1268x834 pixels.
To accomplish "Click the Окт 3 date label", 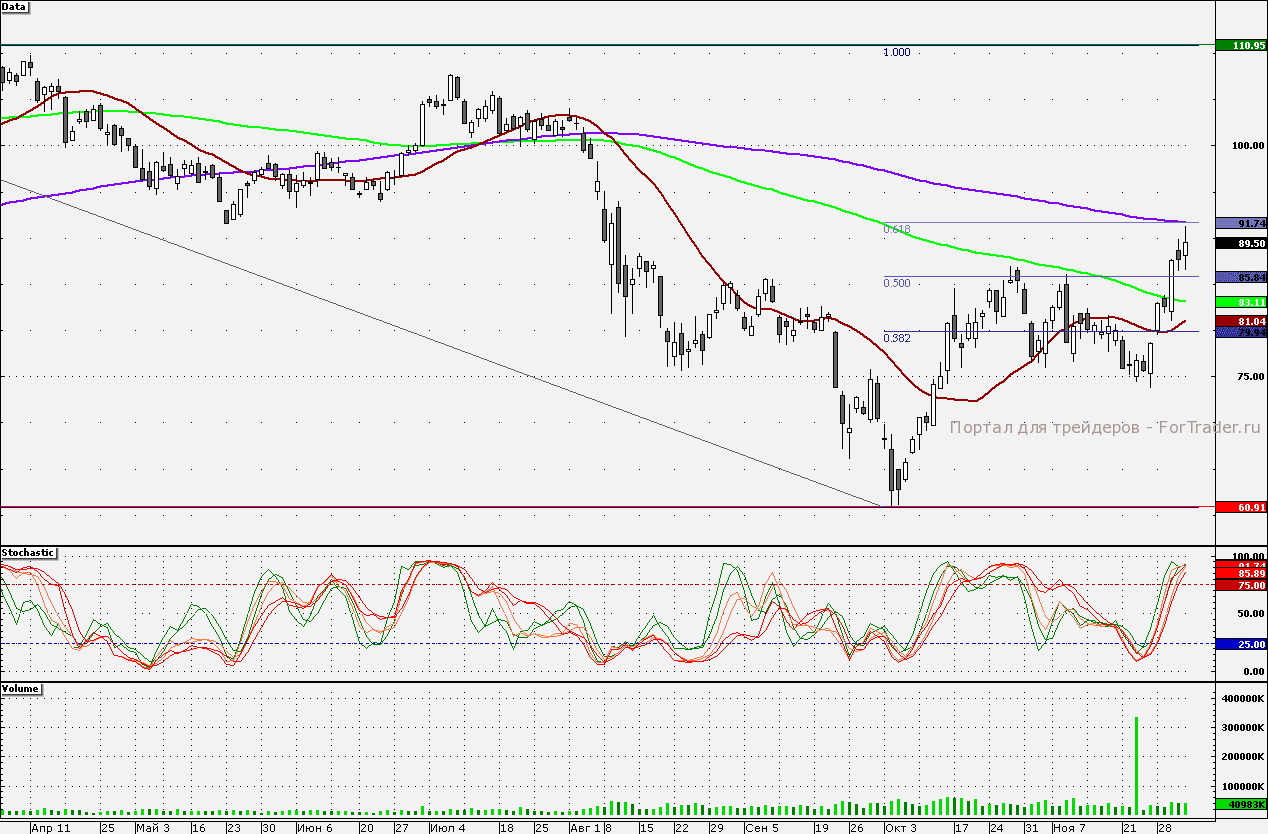I will point(899,828).
